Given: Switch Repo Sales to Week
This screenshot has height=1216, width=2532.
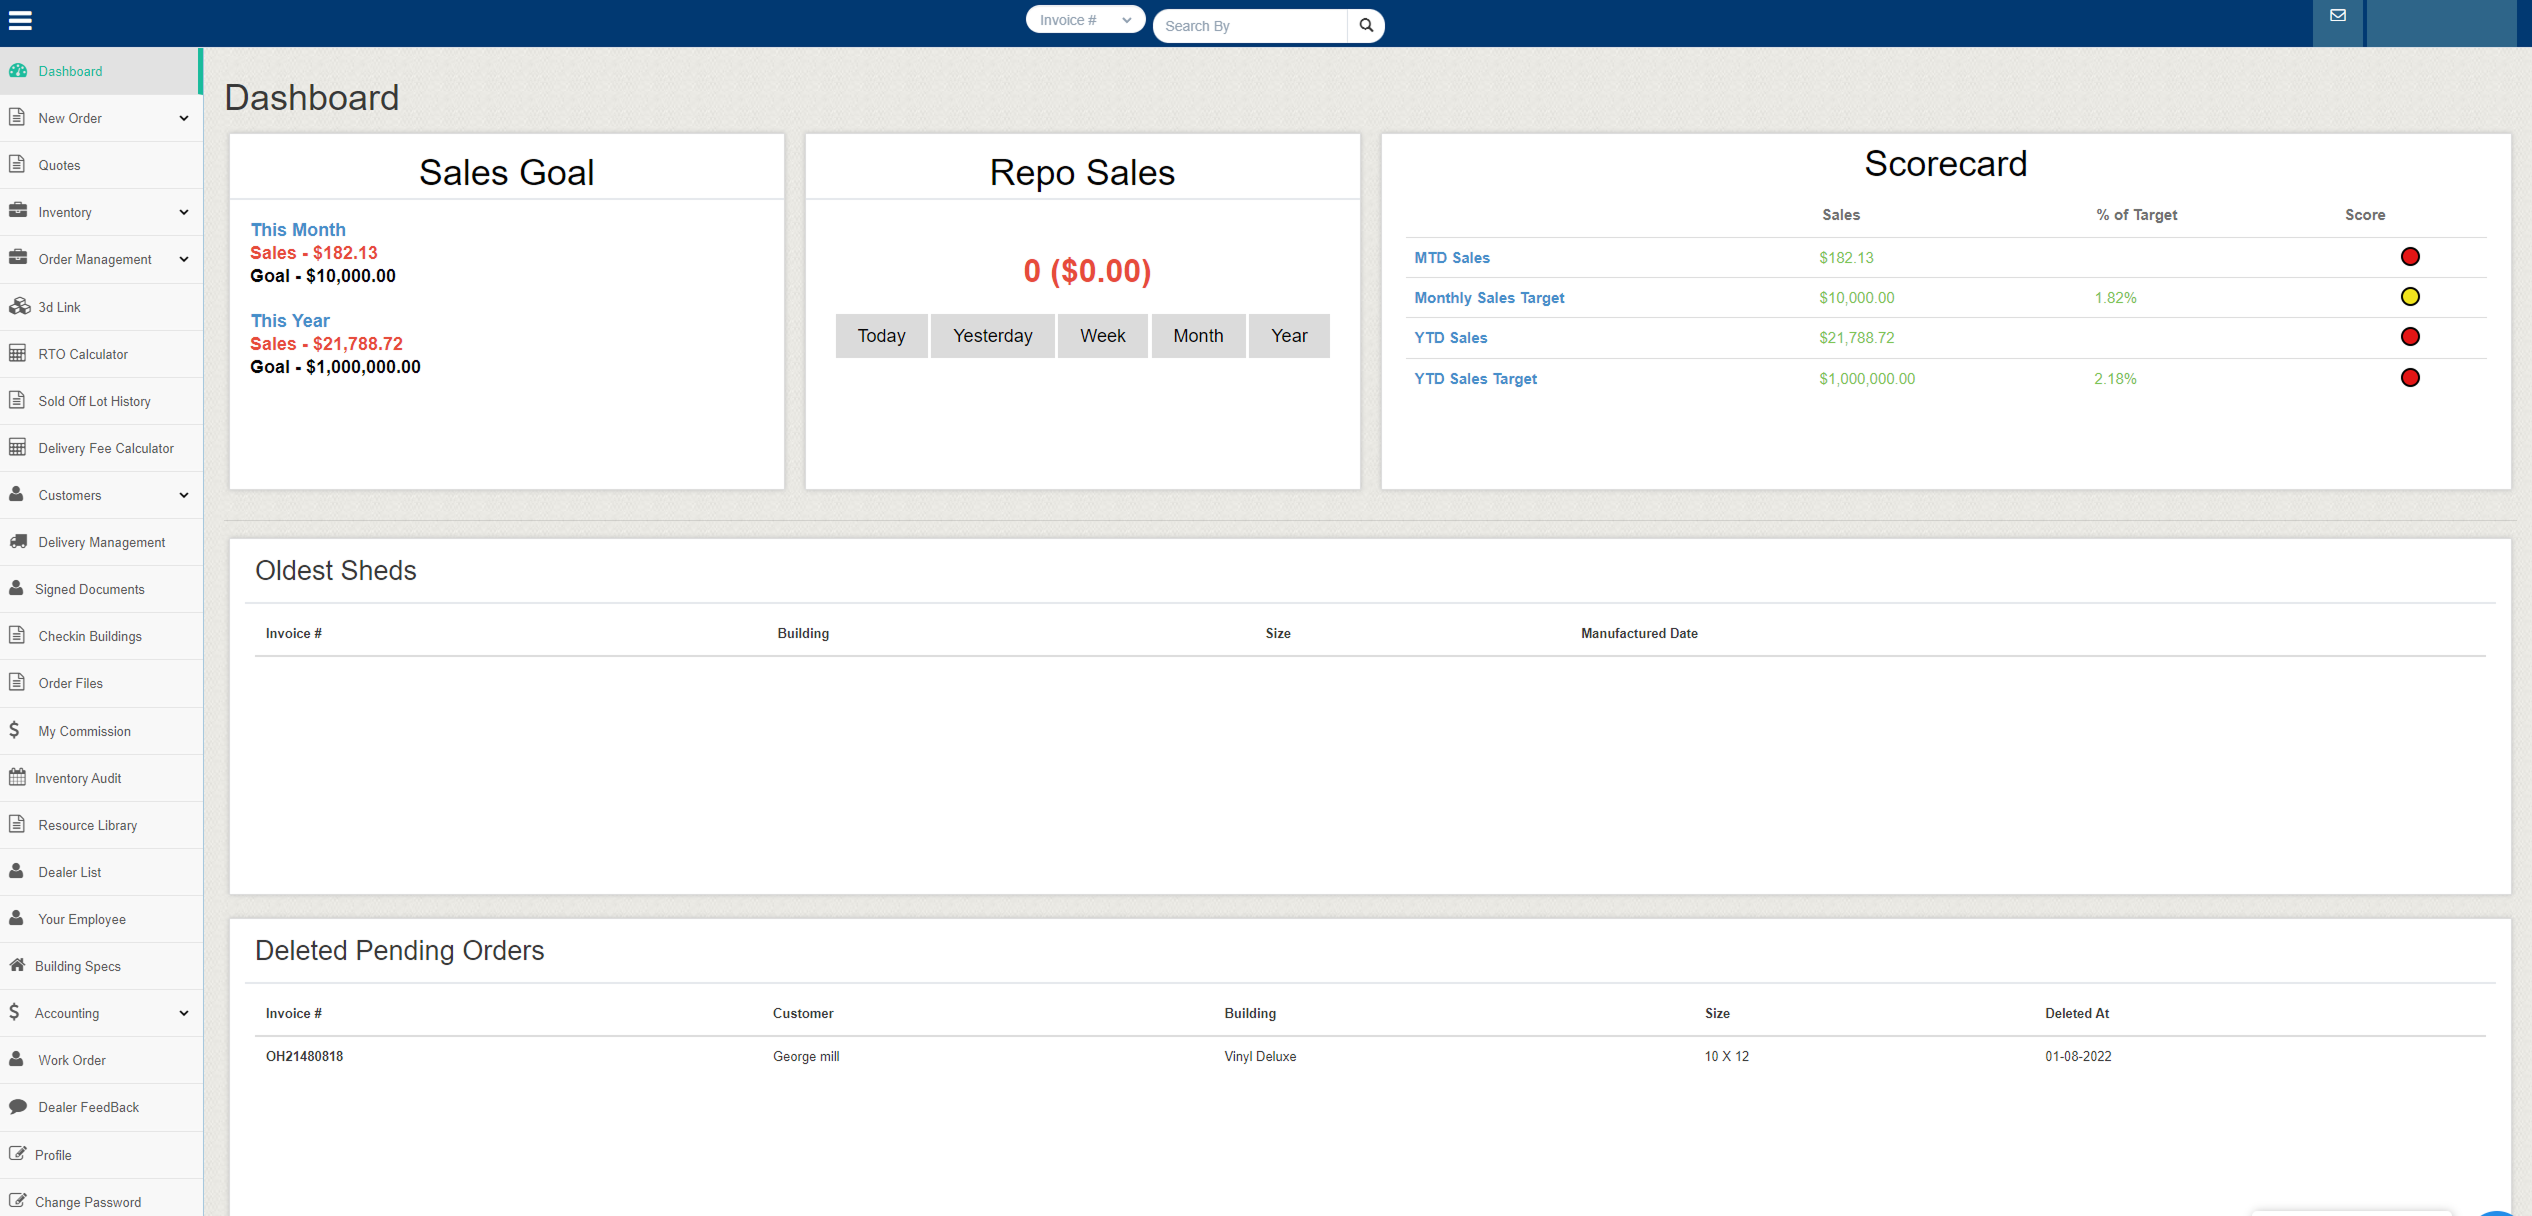Looking at the screenshot, I should (1102, 336).
